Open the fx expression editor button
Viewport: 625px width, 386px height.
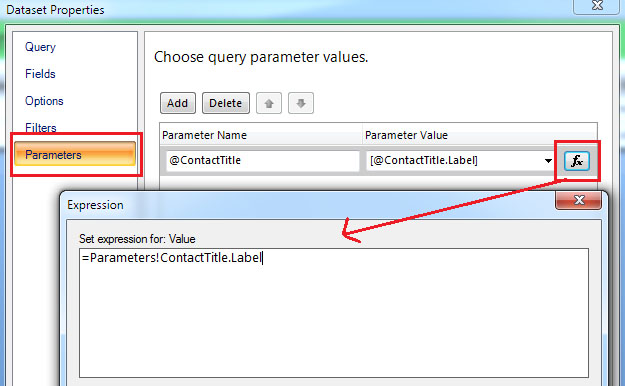(576, 161)
